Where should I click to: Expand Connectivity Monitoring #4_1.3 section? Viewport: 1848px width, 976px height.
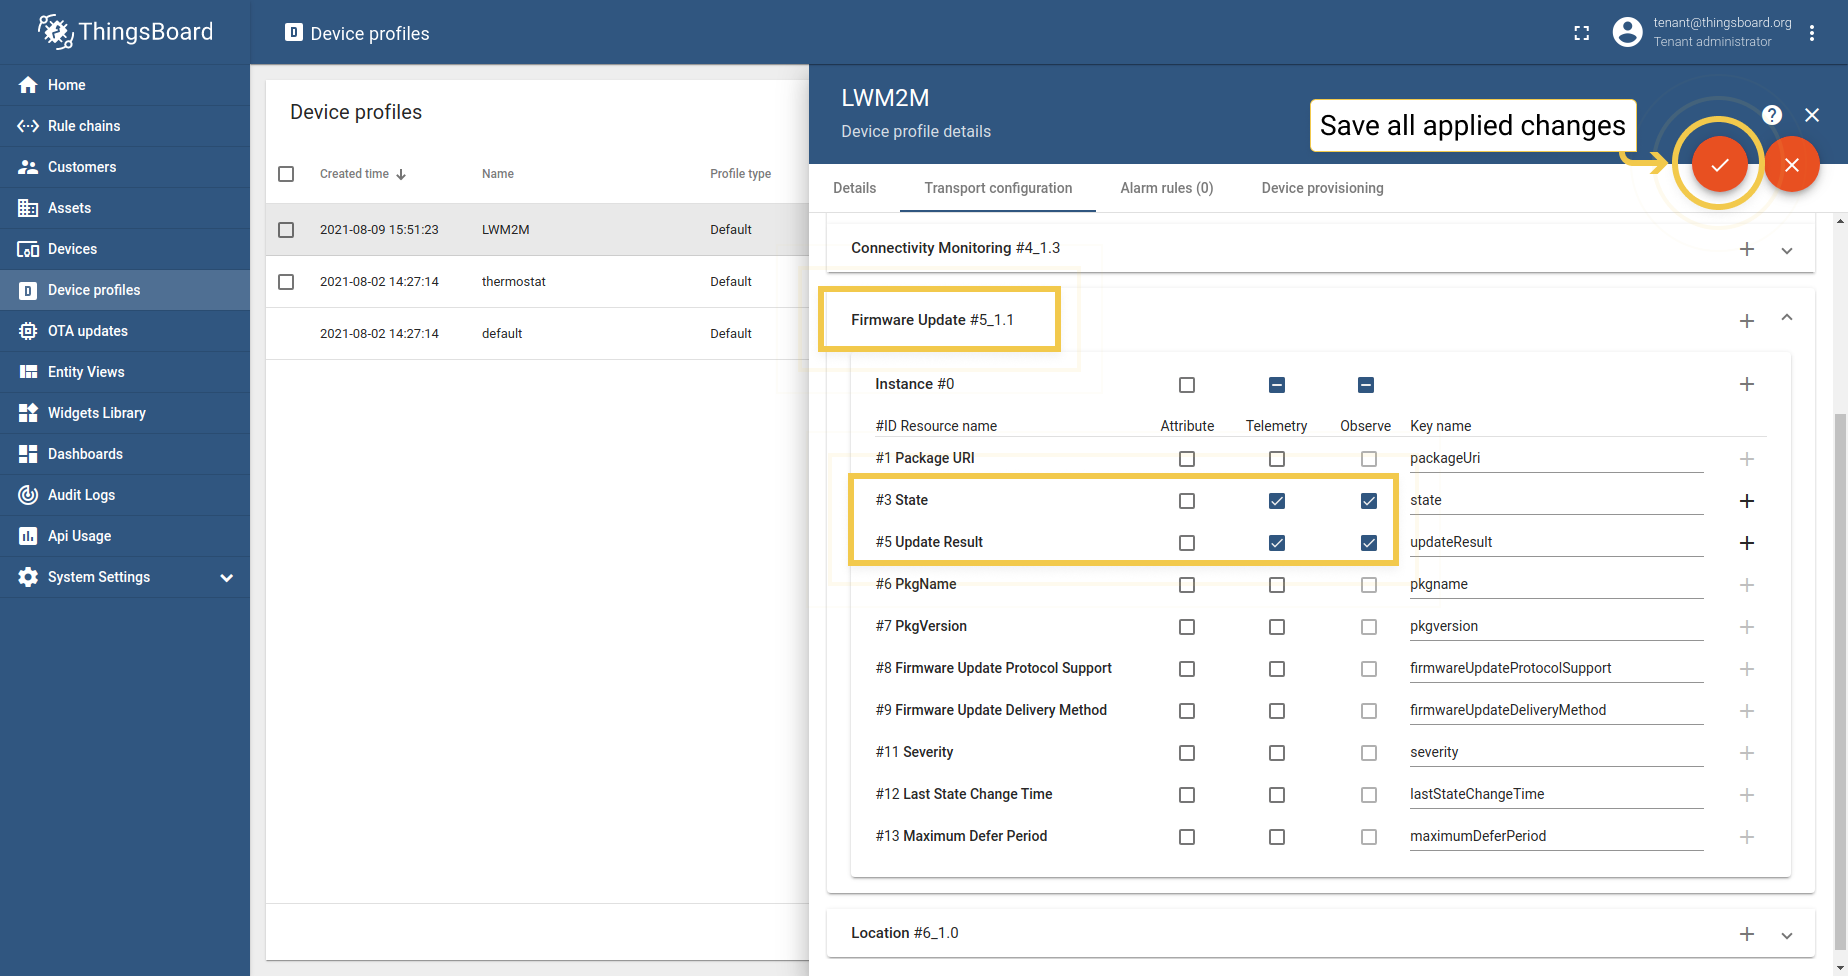click(1787, 250)
